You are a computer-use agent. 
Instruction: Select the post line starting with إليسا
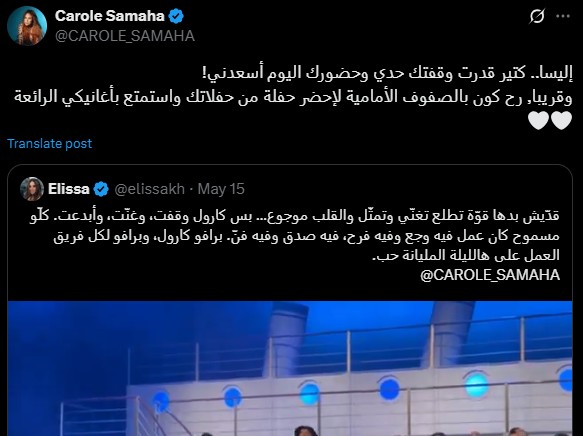click(x=386, y=73)
